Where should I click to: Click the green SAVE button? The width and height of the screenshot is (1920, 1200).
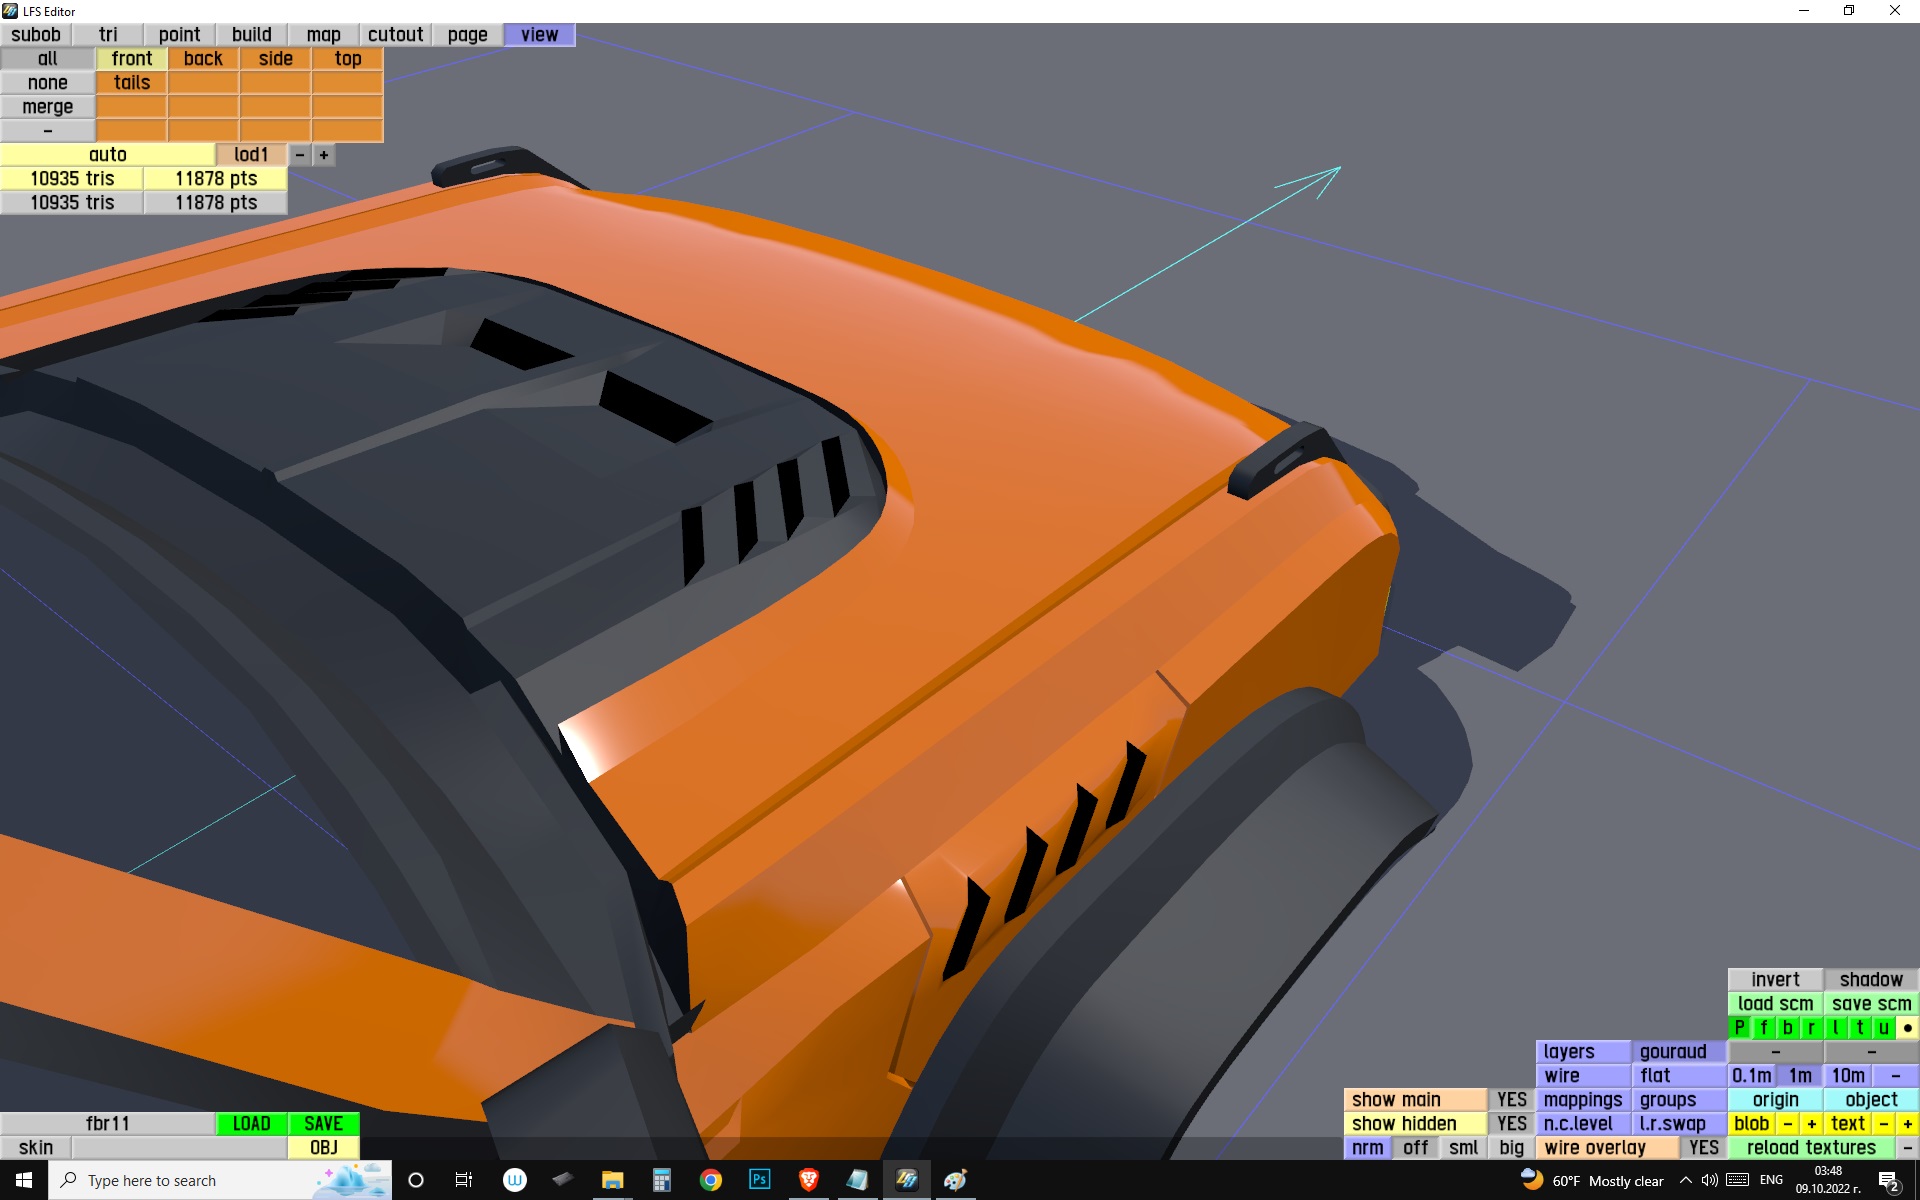click(323, 1124)
